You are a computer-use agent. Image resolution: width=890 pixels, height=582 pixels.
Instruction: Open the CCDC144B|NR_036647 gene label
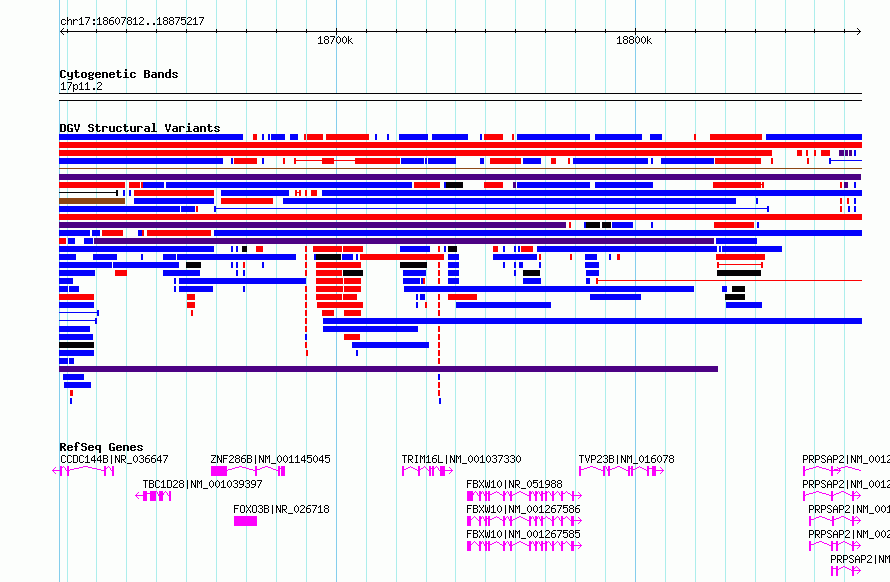(x=114, y=459)
